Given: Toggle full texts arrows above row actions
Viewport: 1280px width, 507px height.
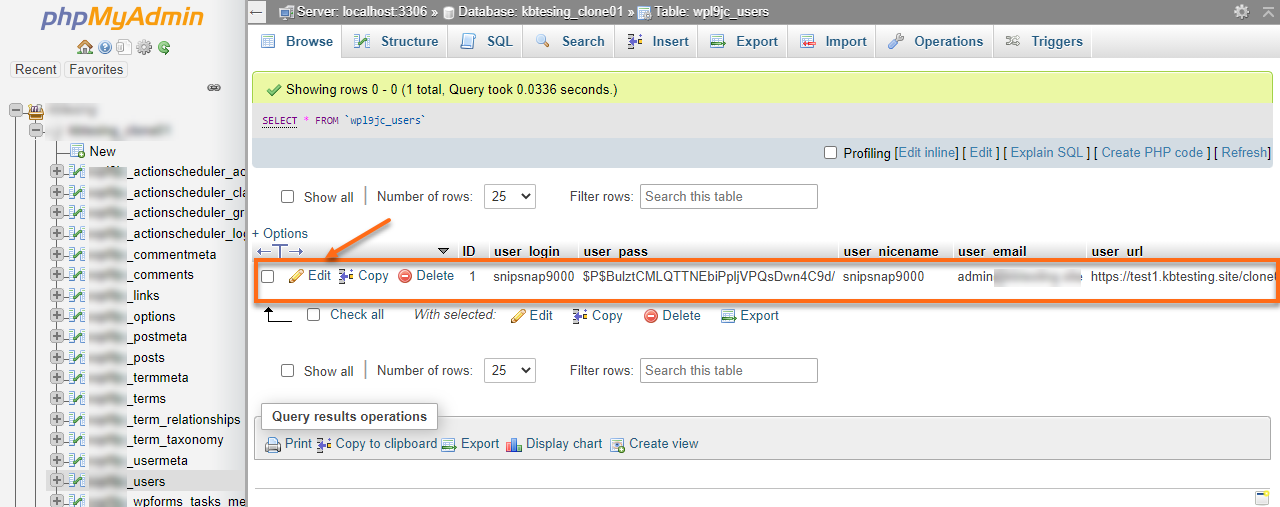Looking at the screenshot, I should click(280, 251).
